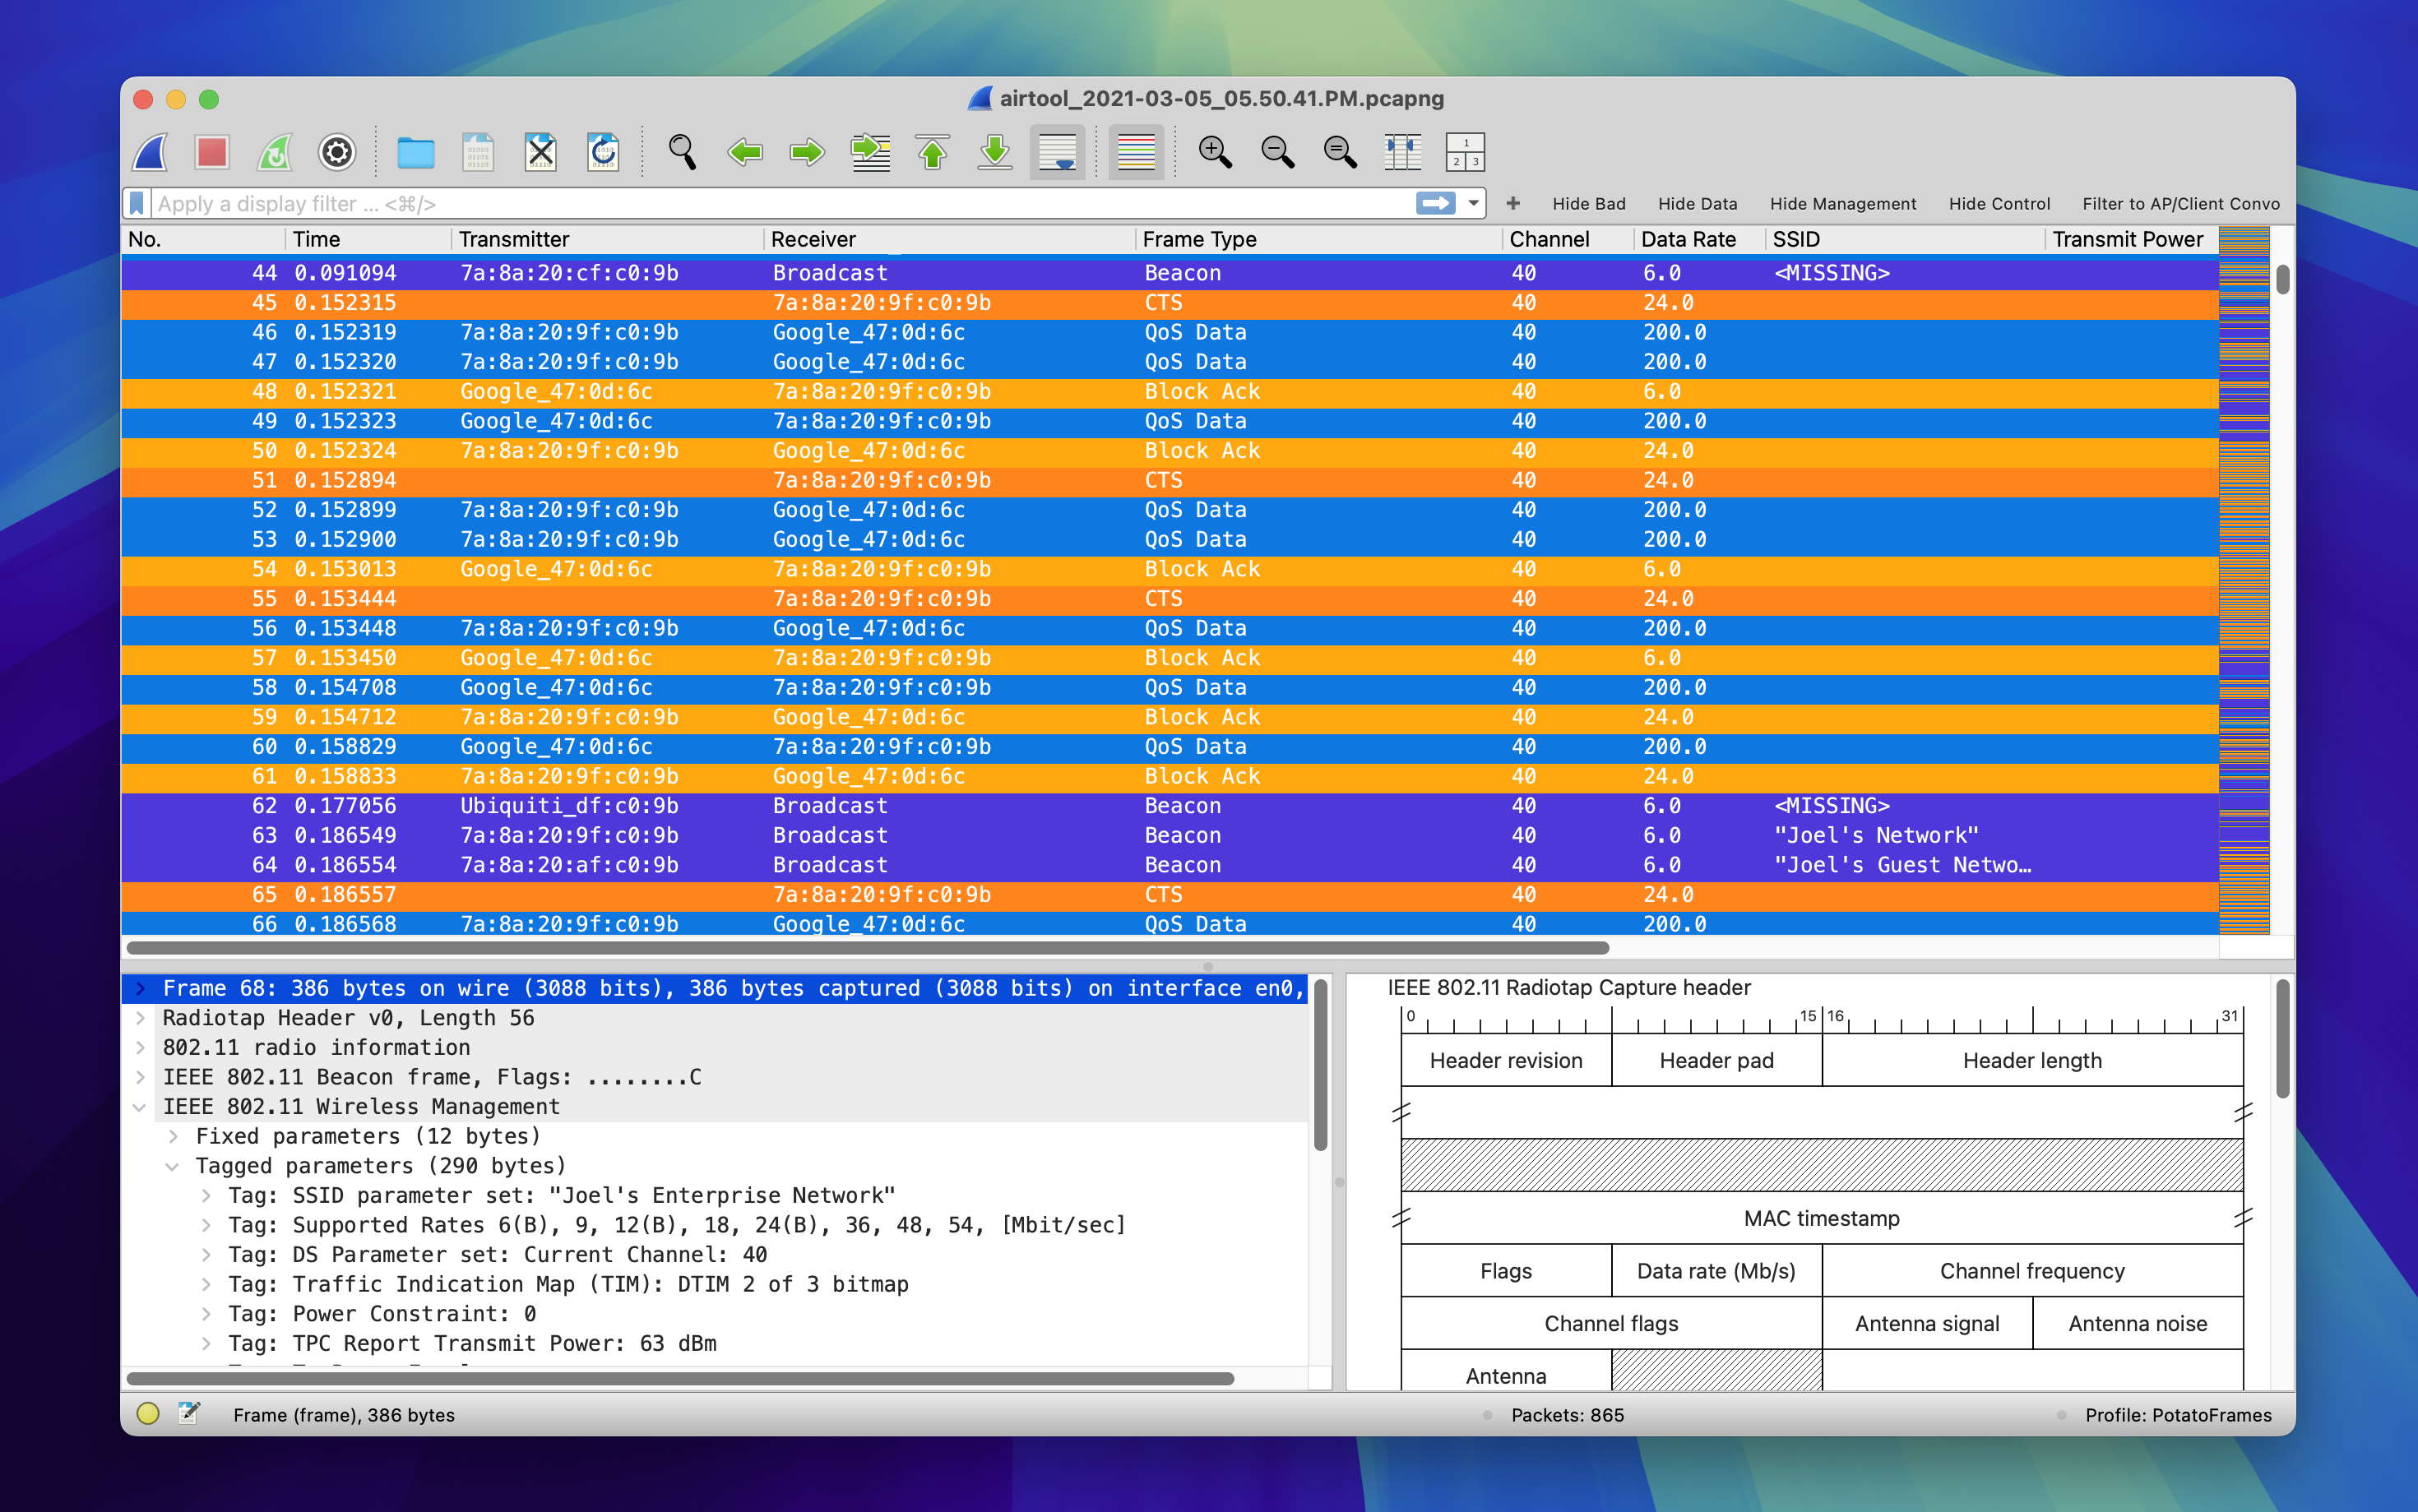This screenshot has height=1512, width=2418.
Task: Reset text to normal size
Action: coord(1340,153)
